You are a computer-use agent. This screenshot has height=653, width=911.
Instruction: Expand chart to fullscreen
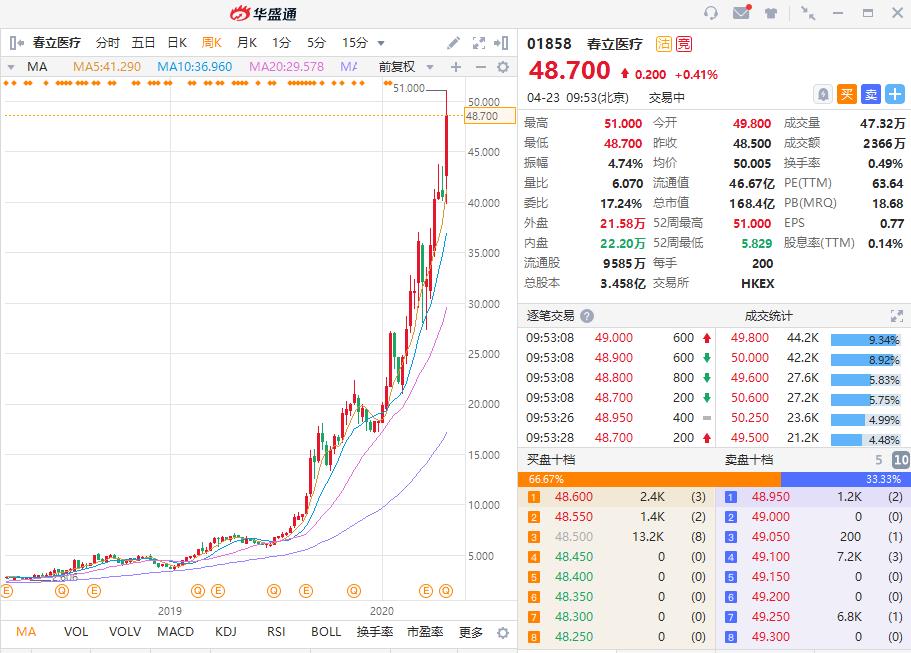[x=479, y=42]
